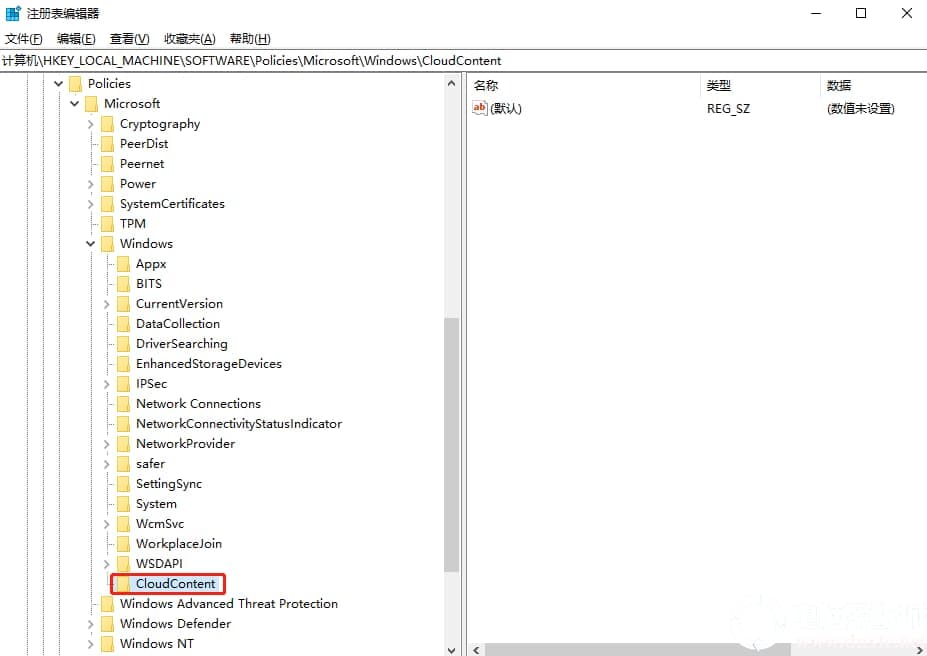Expand the SystemCertificates key
This screenshot has width=927, height=656.
coord(90,204)
